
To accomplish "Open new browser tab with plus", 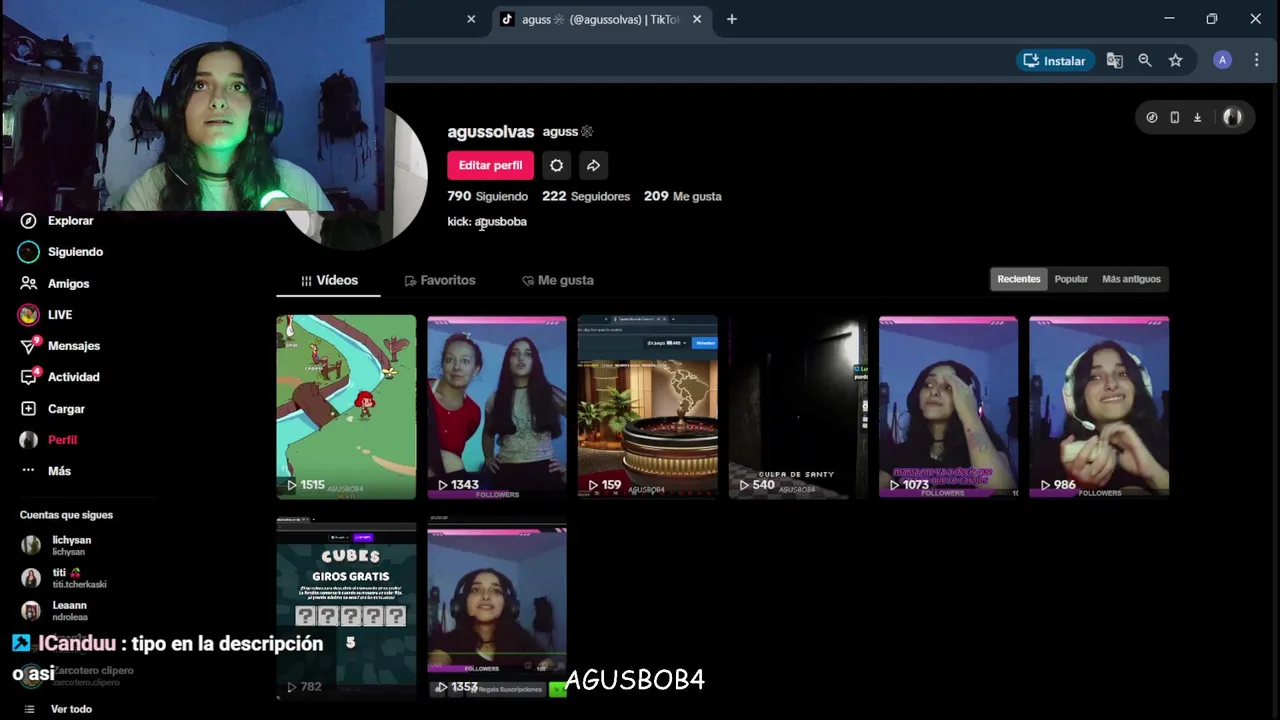I will [732, 19].
